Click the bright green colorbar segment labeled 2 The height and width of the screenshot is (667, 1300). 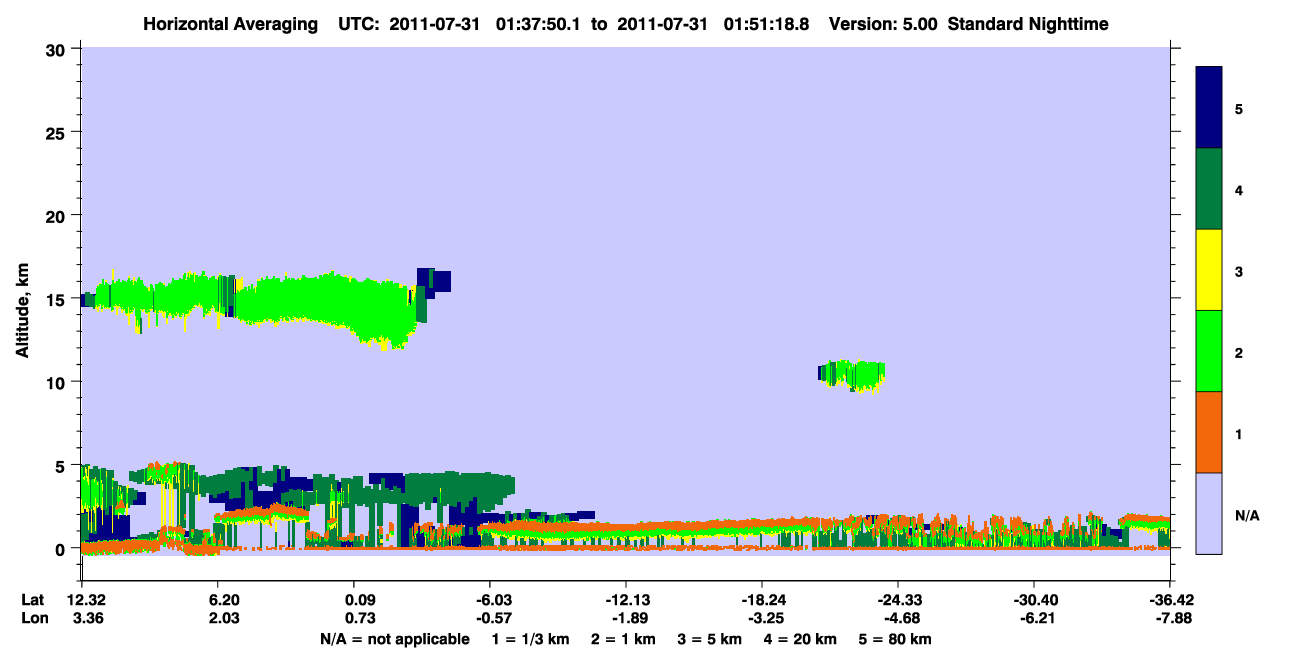pyautogui.click(x=1210, y=351)
